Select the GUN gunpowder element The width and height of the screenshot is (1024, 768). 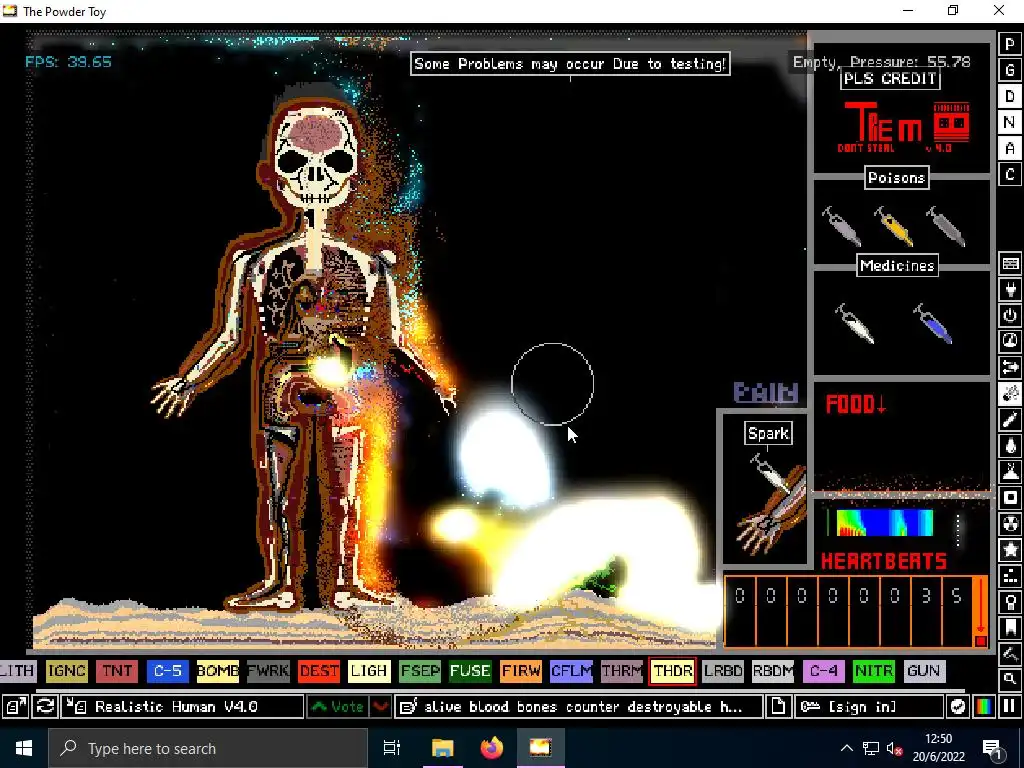923,671
